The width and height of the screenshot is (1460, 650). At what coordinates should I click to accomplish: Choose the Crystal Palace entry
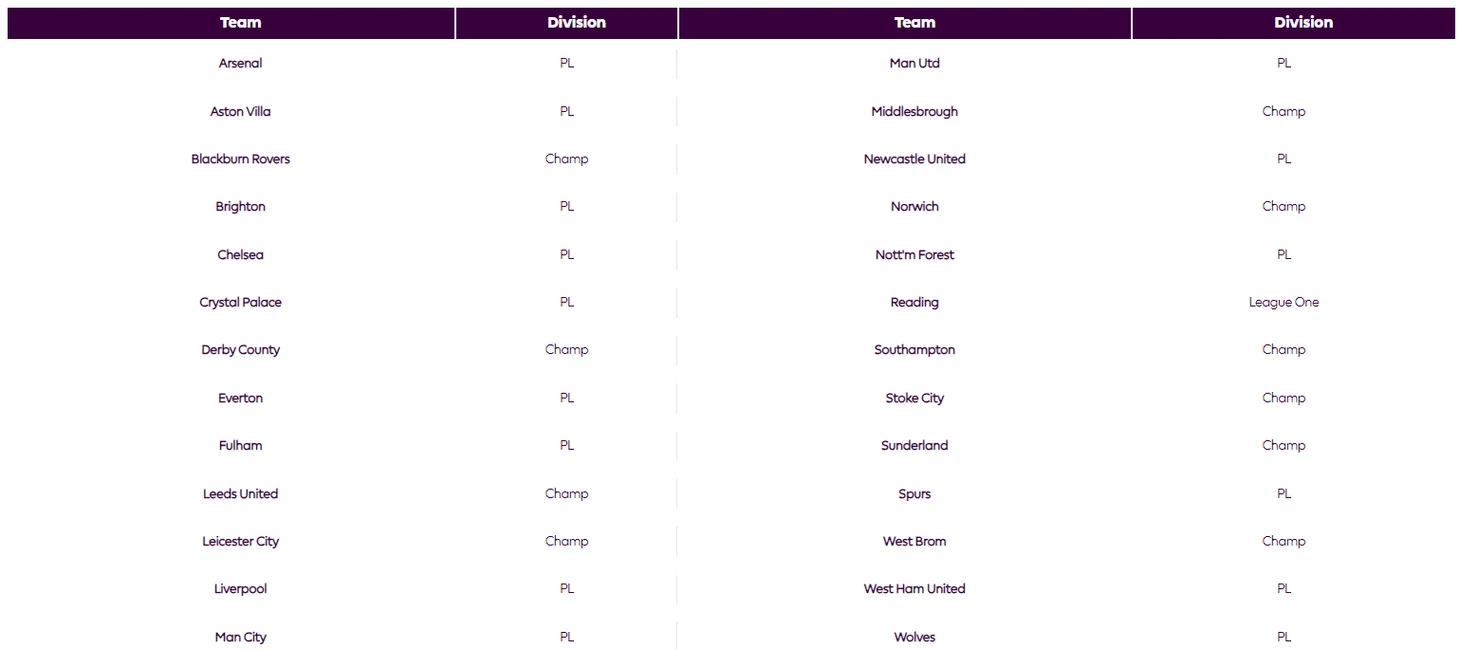(x=241, y=302)
